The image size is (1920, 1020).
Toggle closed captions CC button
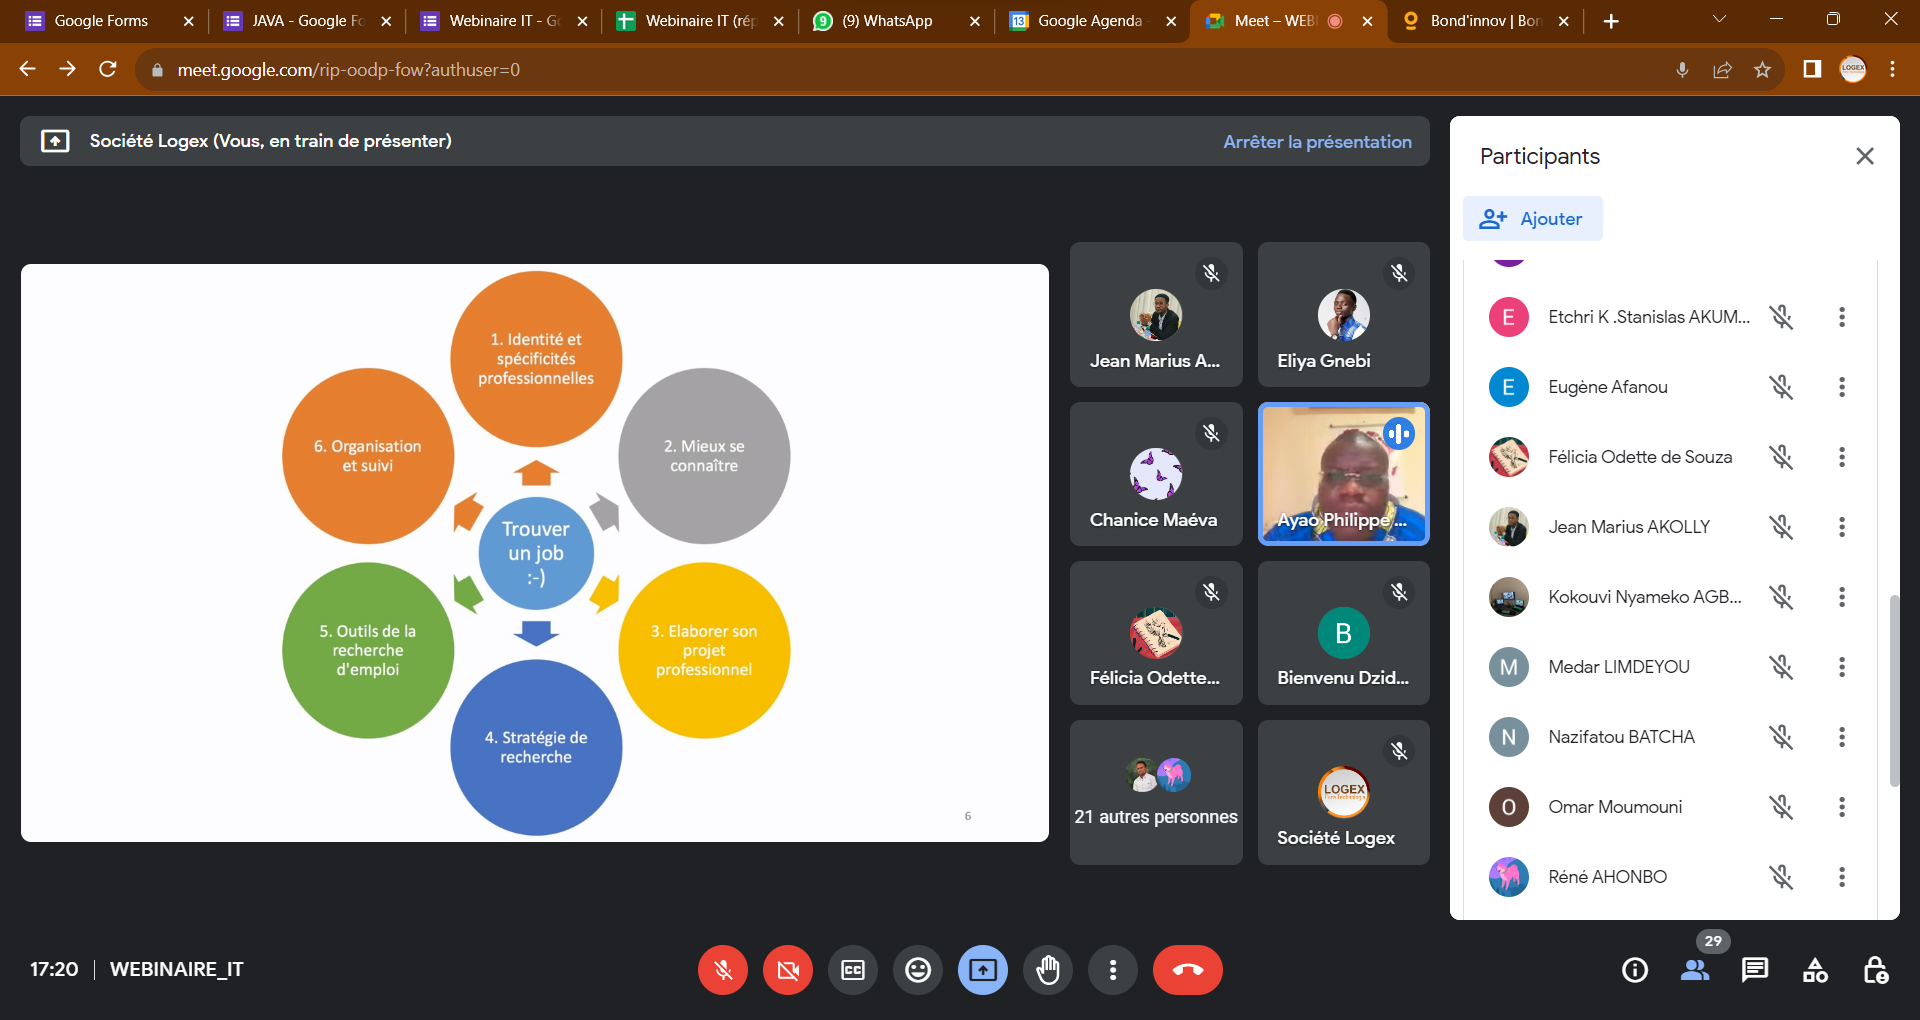coord(853,970)
